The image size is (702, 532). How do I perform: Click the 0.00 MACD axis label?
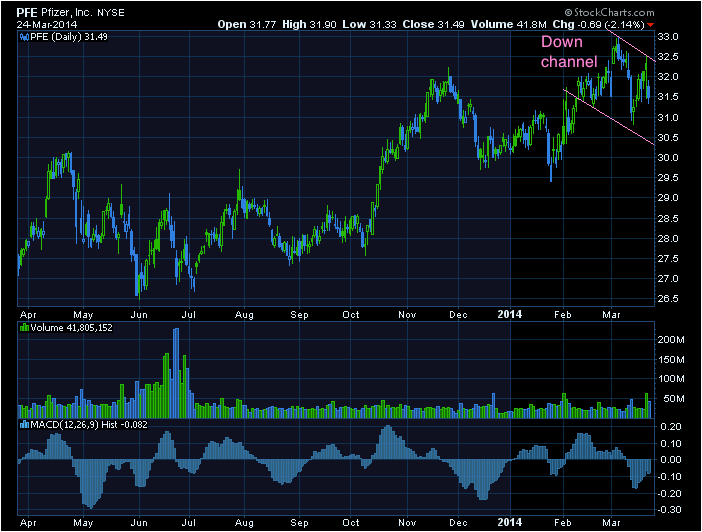[671, 460]
